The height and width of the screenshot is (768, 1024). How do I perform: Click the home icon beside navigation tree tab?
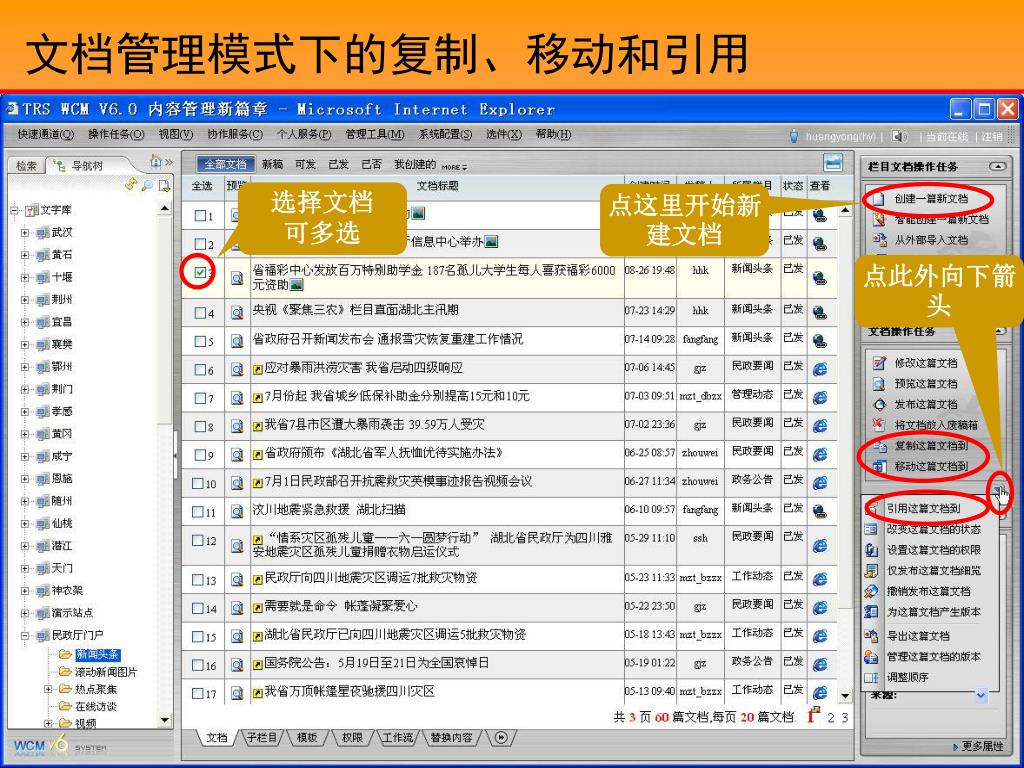156,161
